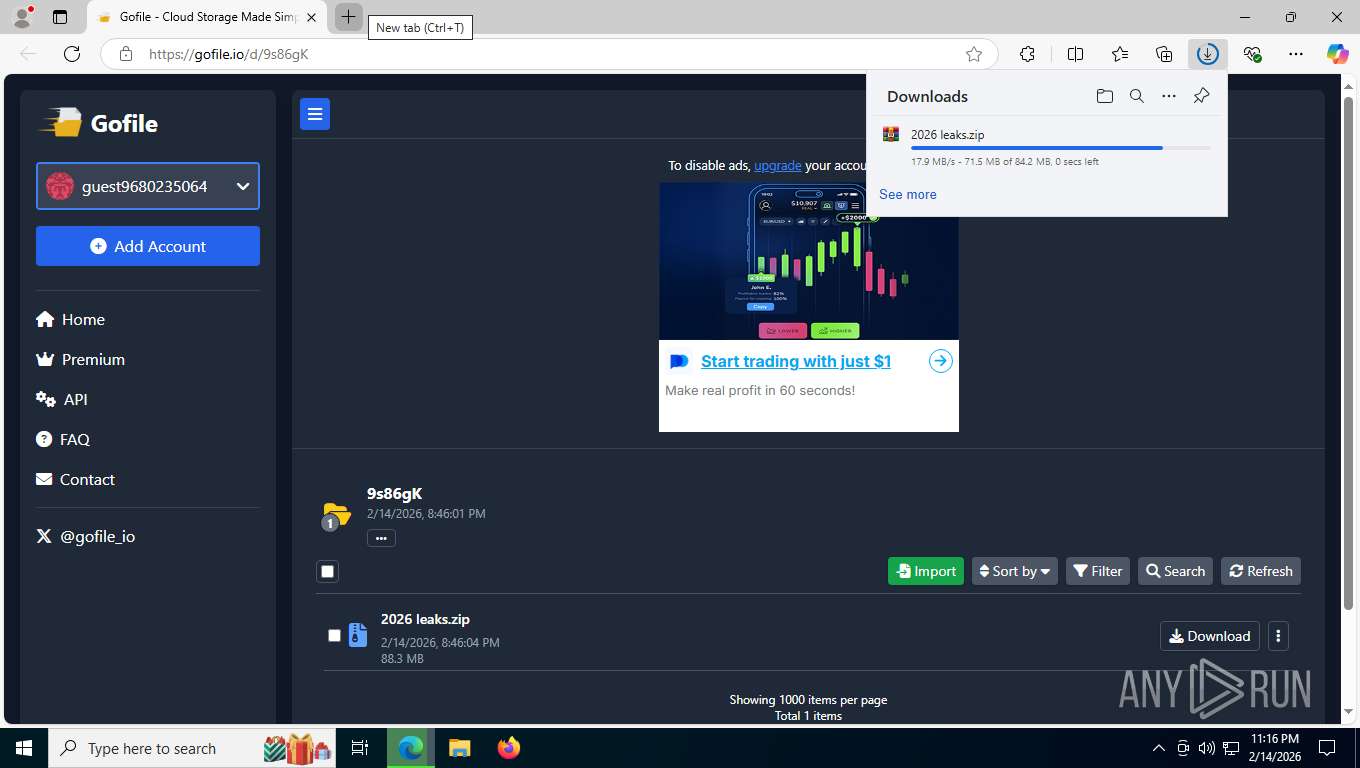Click the trading ad image
Viewport: 1360px width, 768px height.
click(809, 261)
